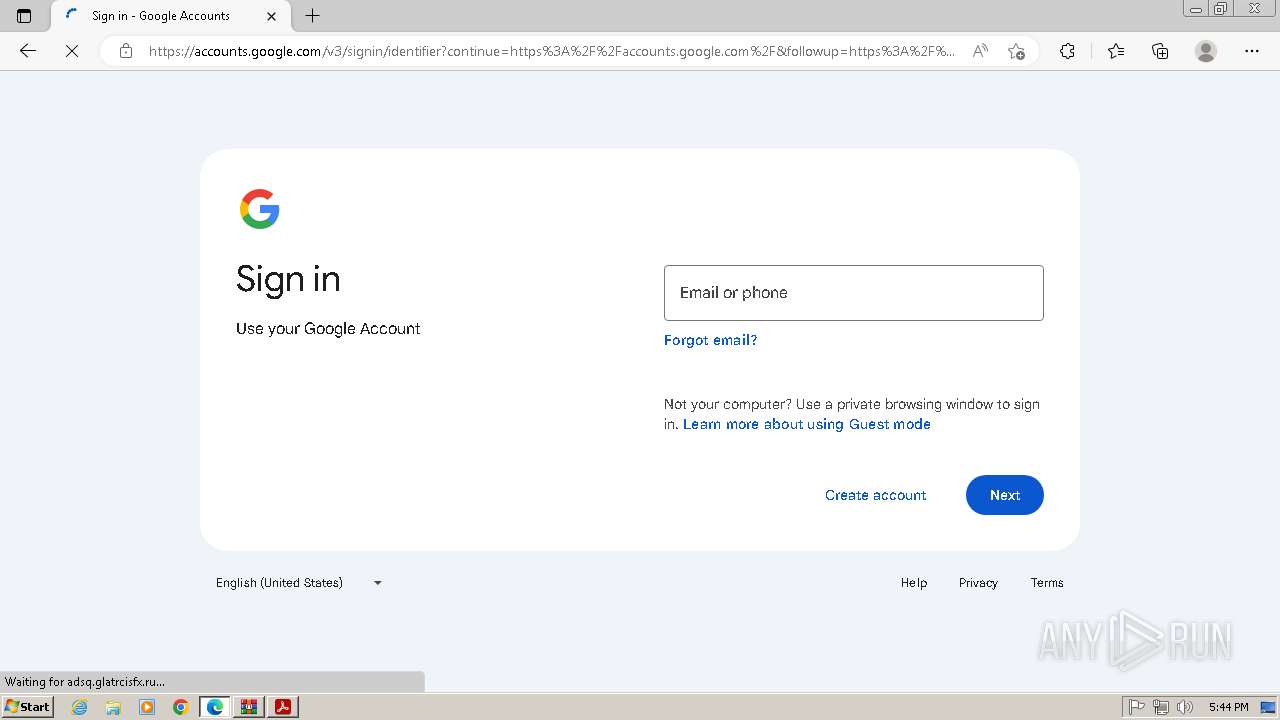The height and width of the screenshot is (720, 1280).
Task: Open the Favorites list icon
Action: point(1116,51)
